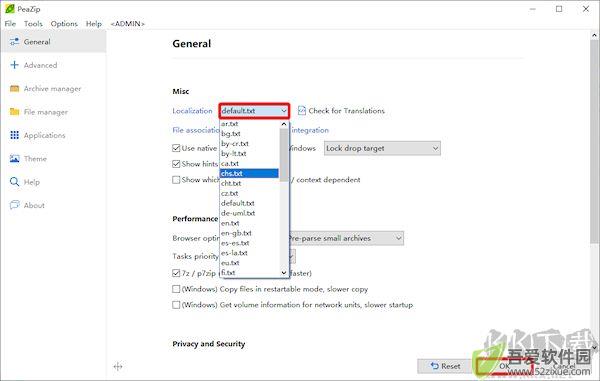Select de-uml.txt in the language list
Viewport: 600px width, 381px height.
click(x=249, y=213)
